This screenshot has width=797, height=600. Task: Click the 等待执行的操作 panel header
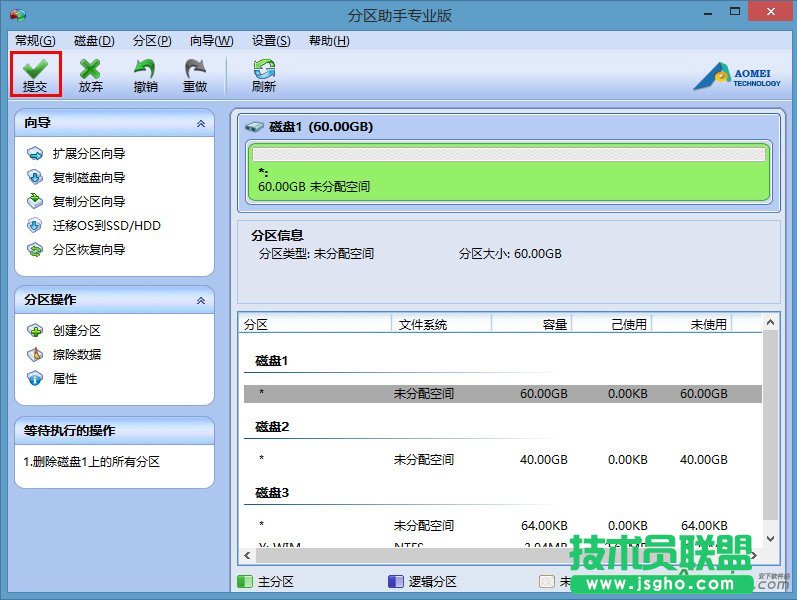(114, 431)
